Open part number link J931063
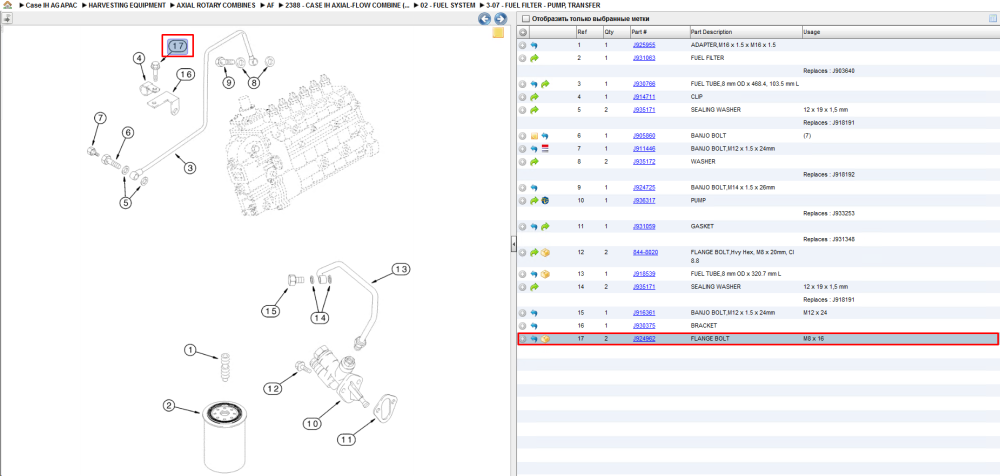 click(643, 58)
